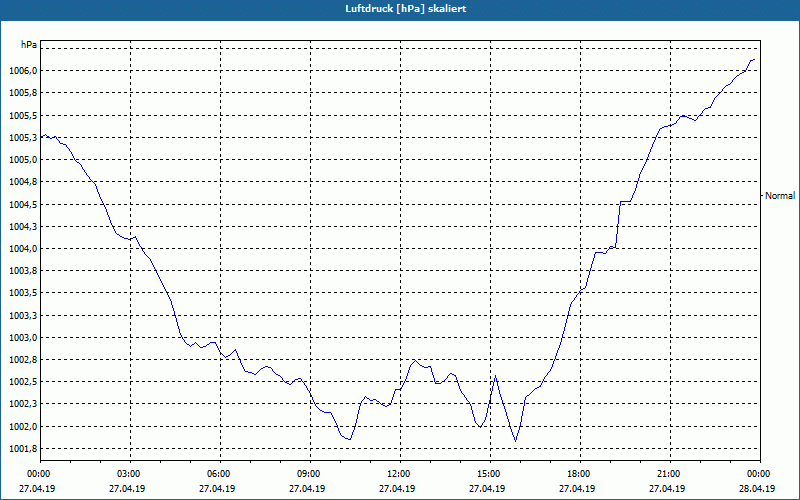This screenshot has height=500, width=800.
Task: Choose the 18:00 time label
Action: 580,474
